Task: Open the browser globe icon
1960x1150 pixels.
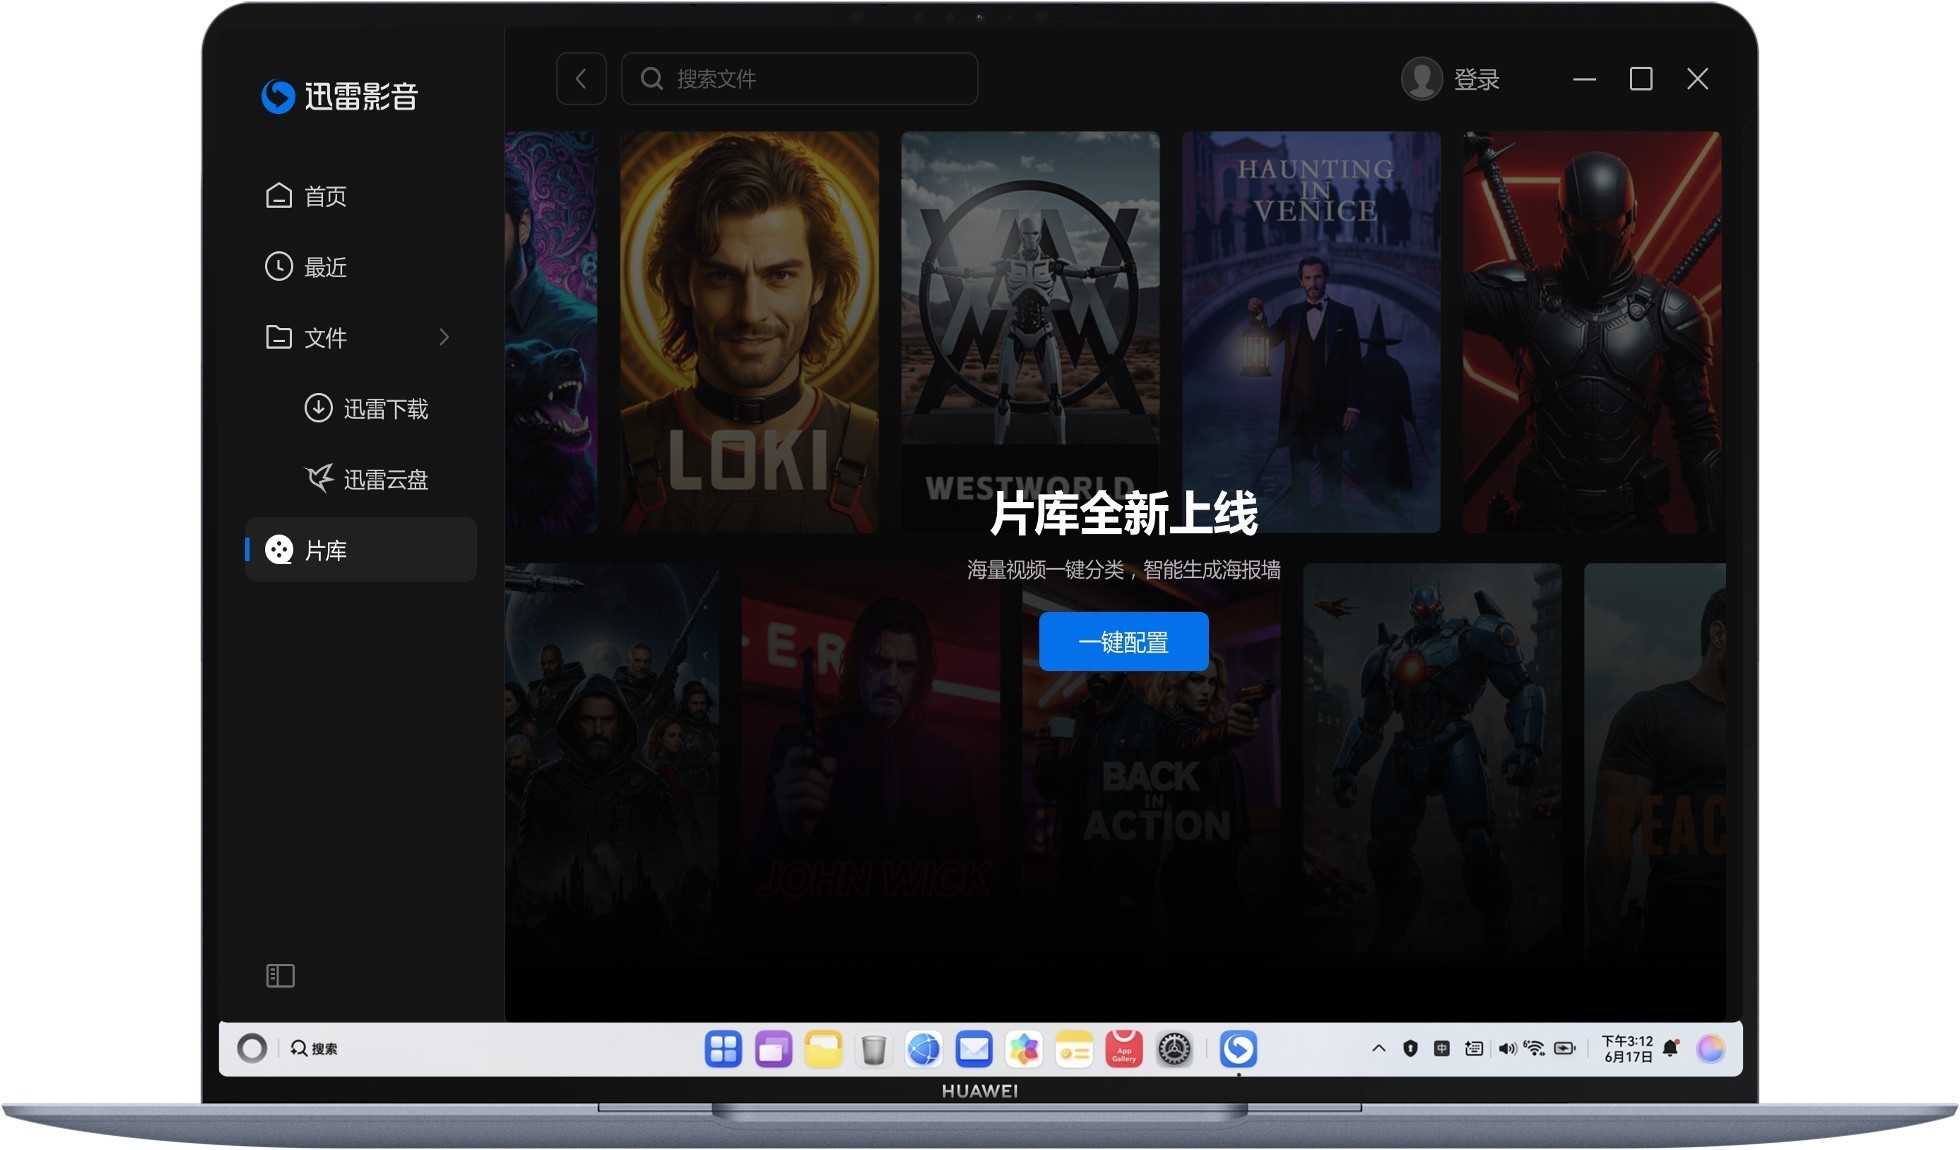Action: (923, 1050)
